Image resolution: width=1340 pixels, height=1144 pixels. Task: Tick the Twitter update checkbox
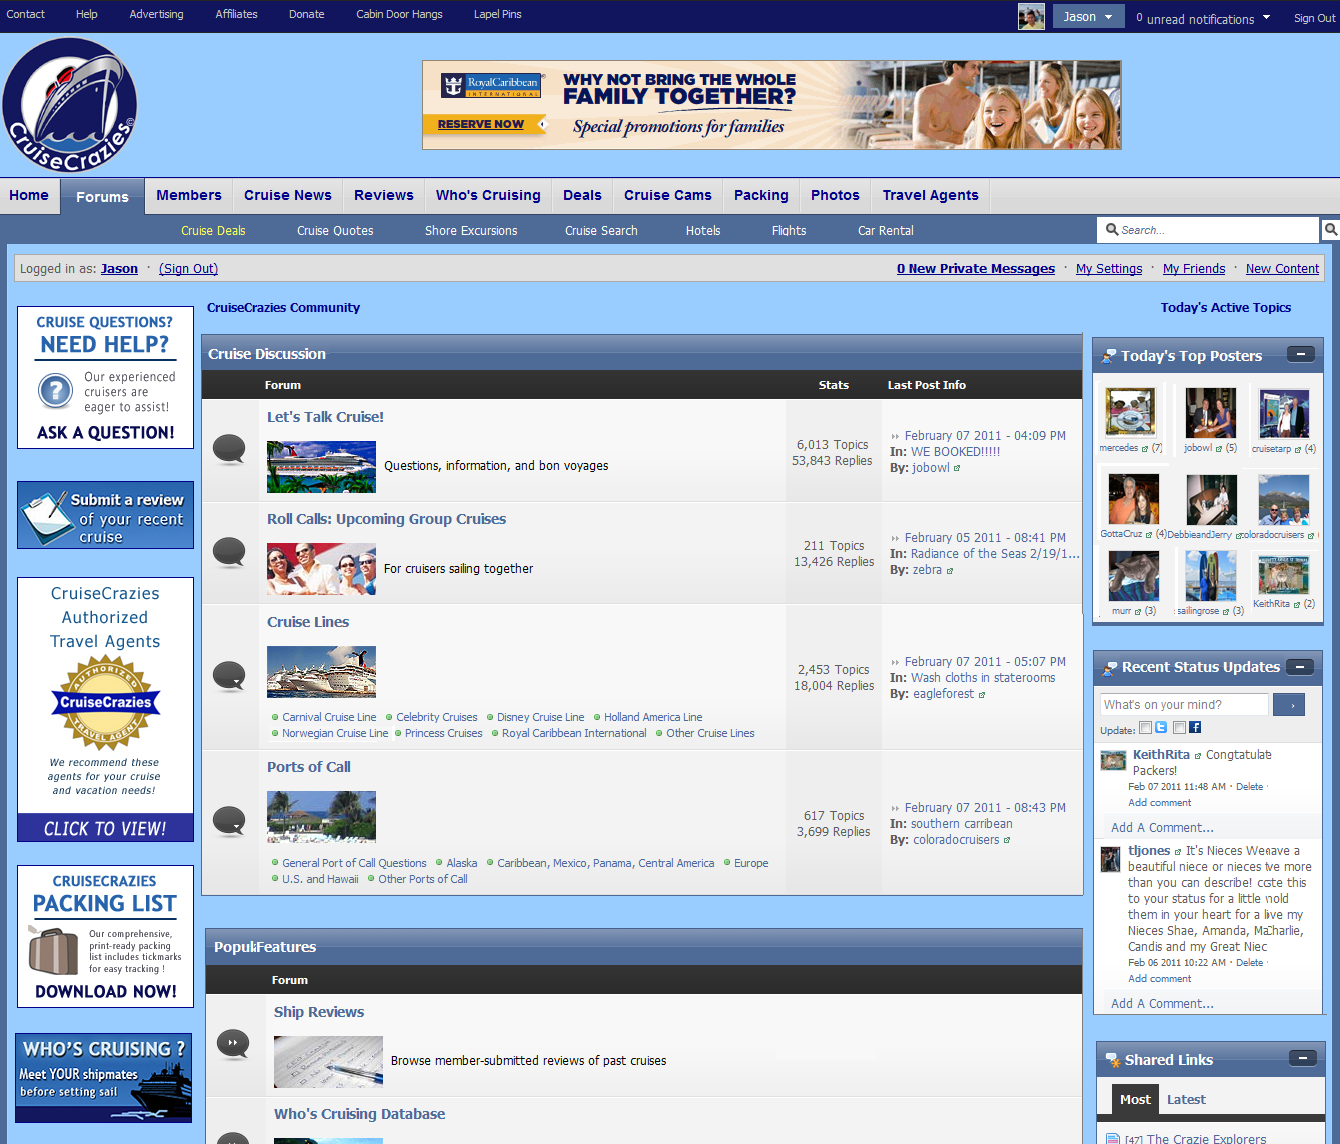coord(1146,728)
